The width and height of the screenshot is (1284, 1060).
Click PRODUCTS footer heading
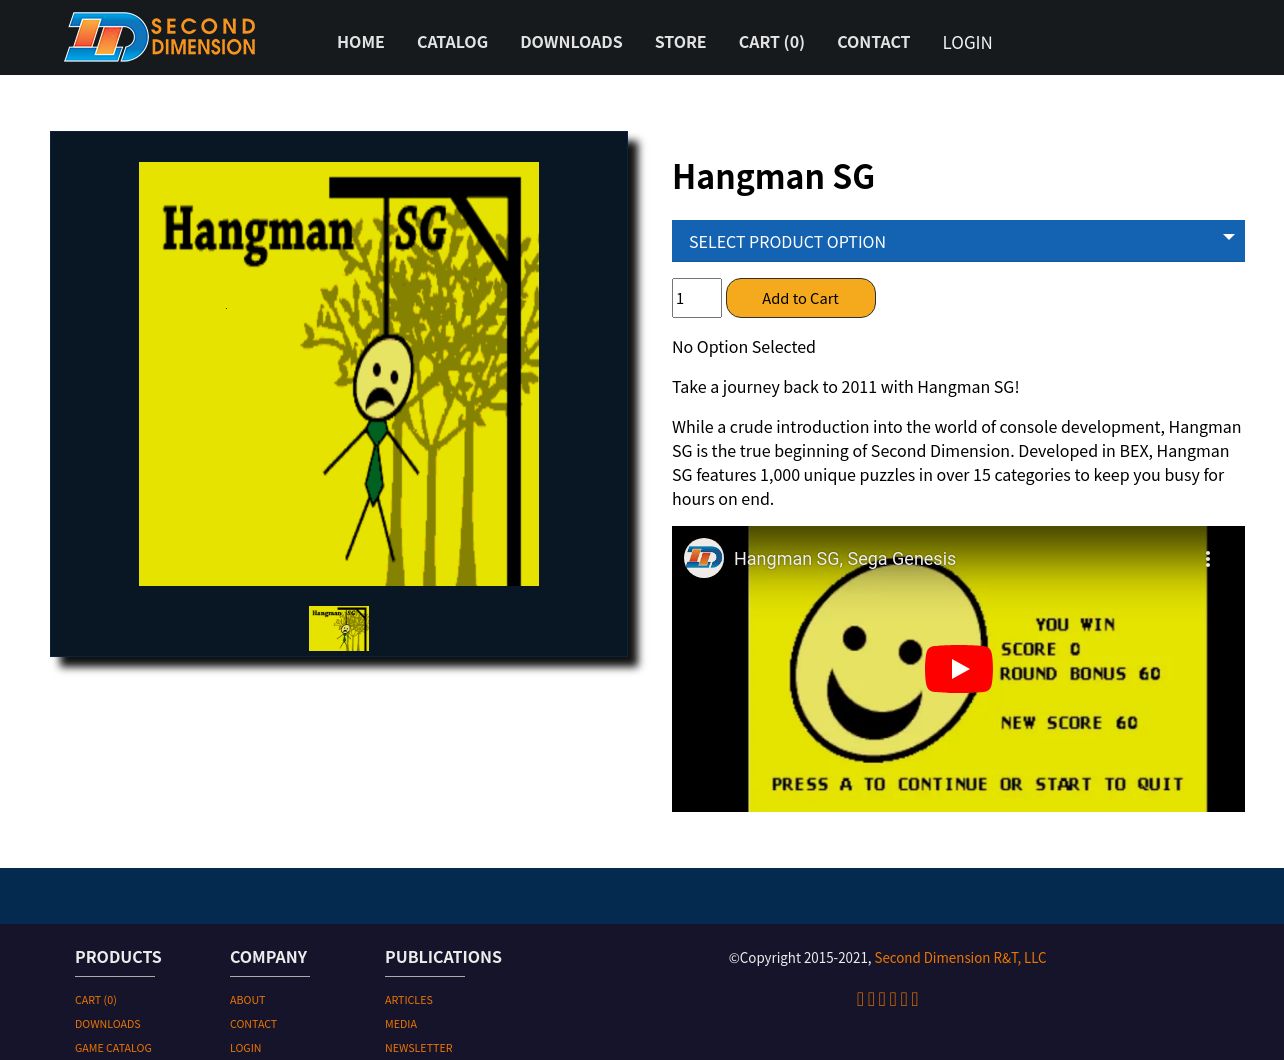pyautogui.click(x=118, y=957)
